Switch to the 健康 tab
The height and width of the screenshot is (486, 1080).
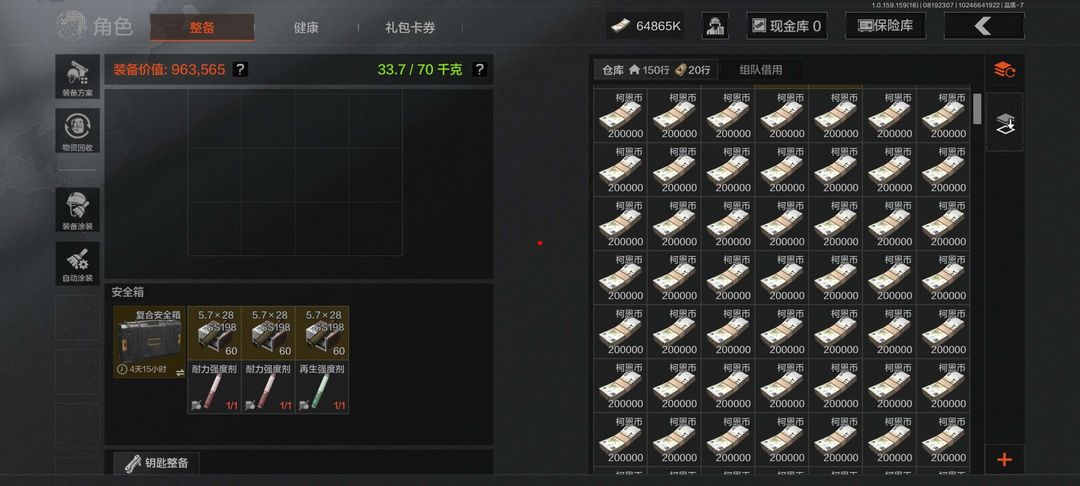pos(306,28)
